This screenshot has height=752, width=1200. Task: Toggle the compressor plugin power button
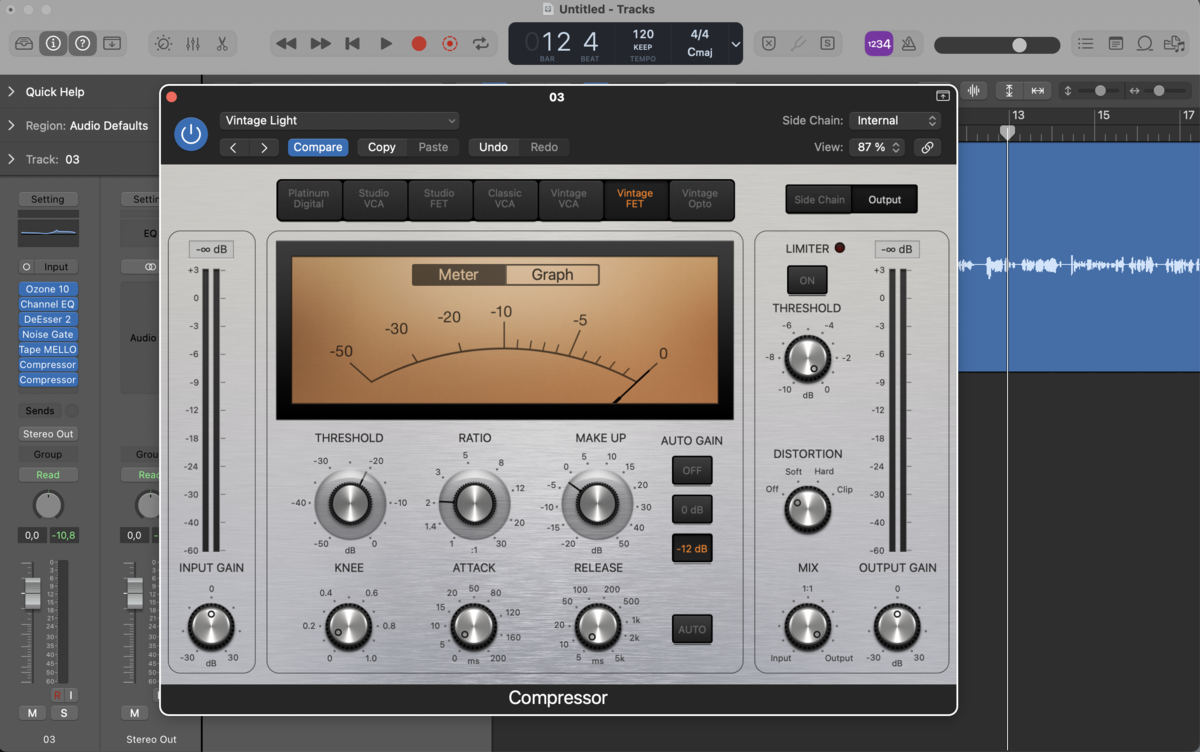tap(191, 134)
